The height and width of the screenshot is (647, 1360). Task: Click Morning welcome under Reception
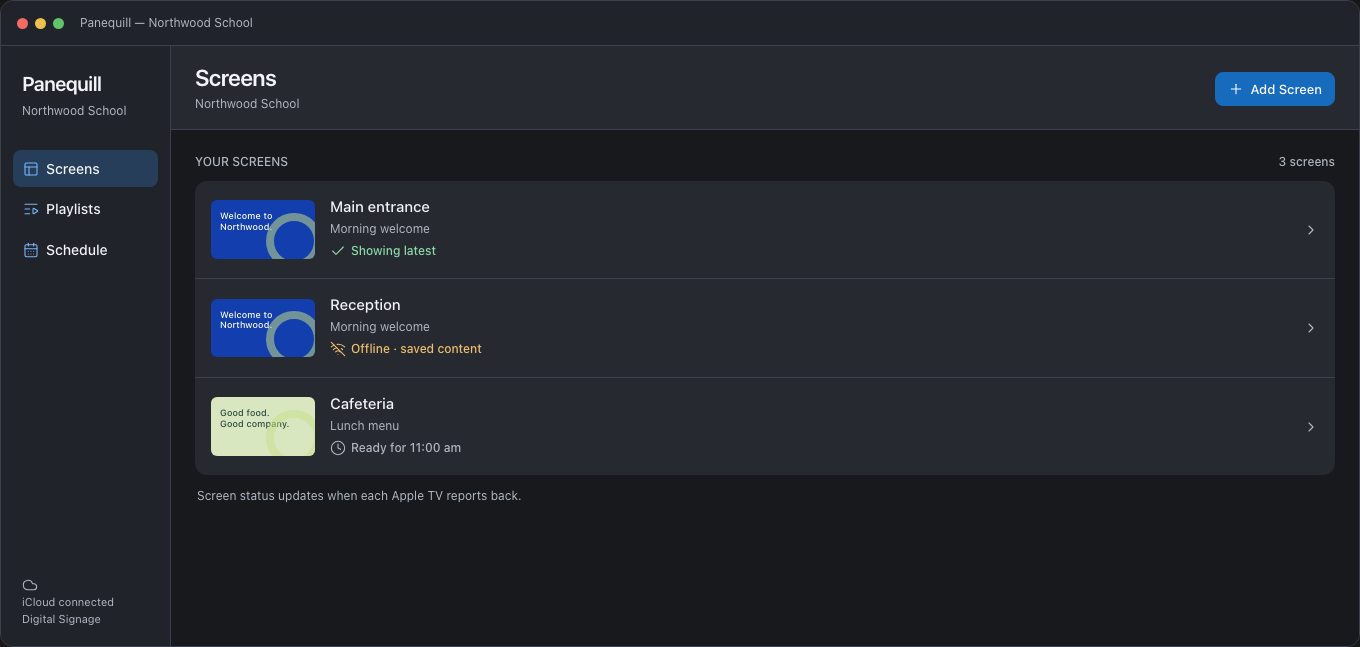tap(380, 327)
